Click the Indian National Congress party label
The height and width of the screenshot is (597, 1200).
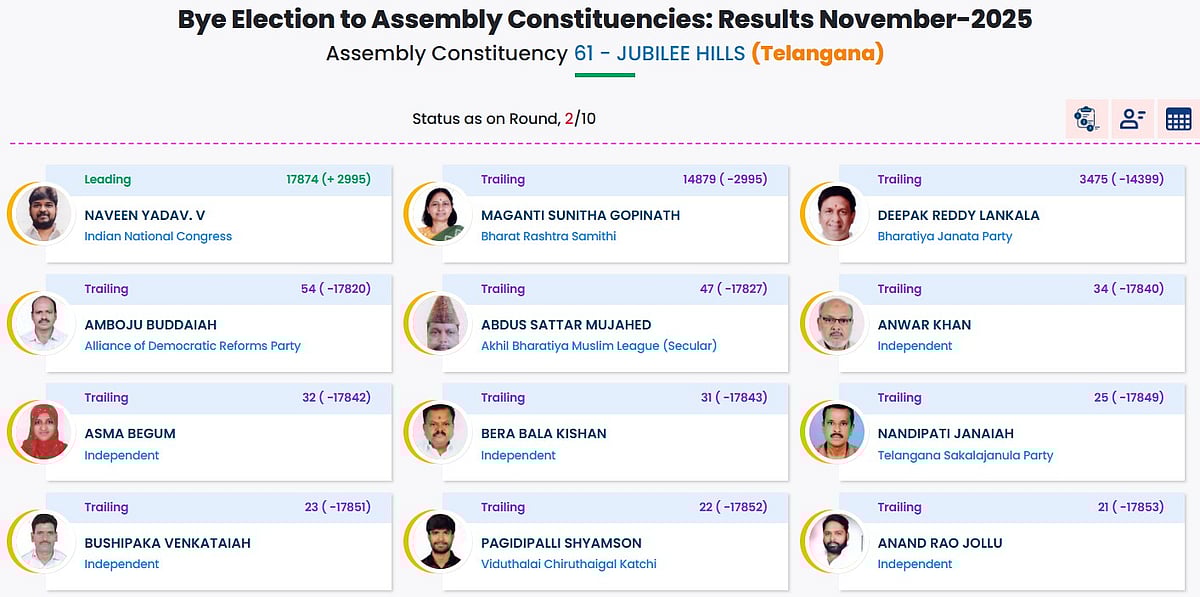(x=158, y=237)
